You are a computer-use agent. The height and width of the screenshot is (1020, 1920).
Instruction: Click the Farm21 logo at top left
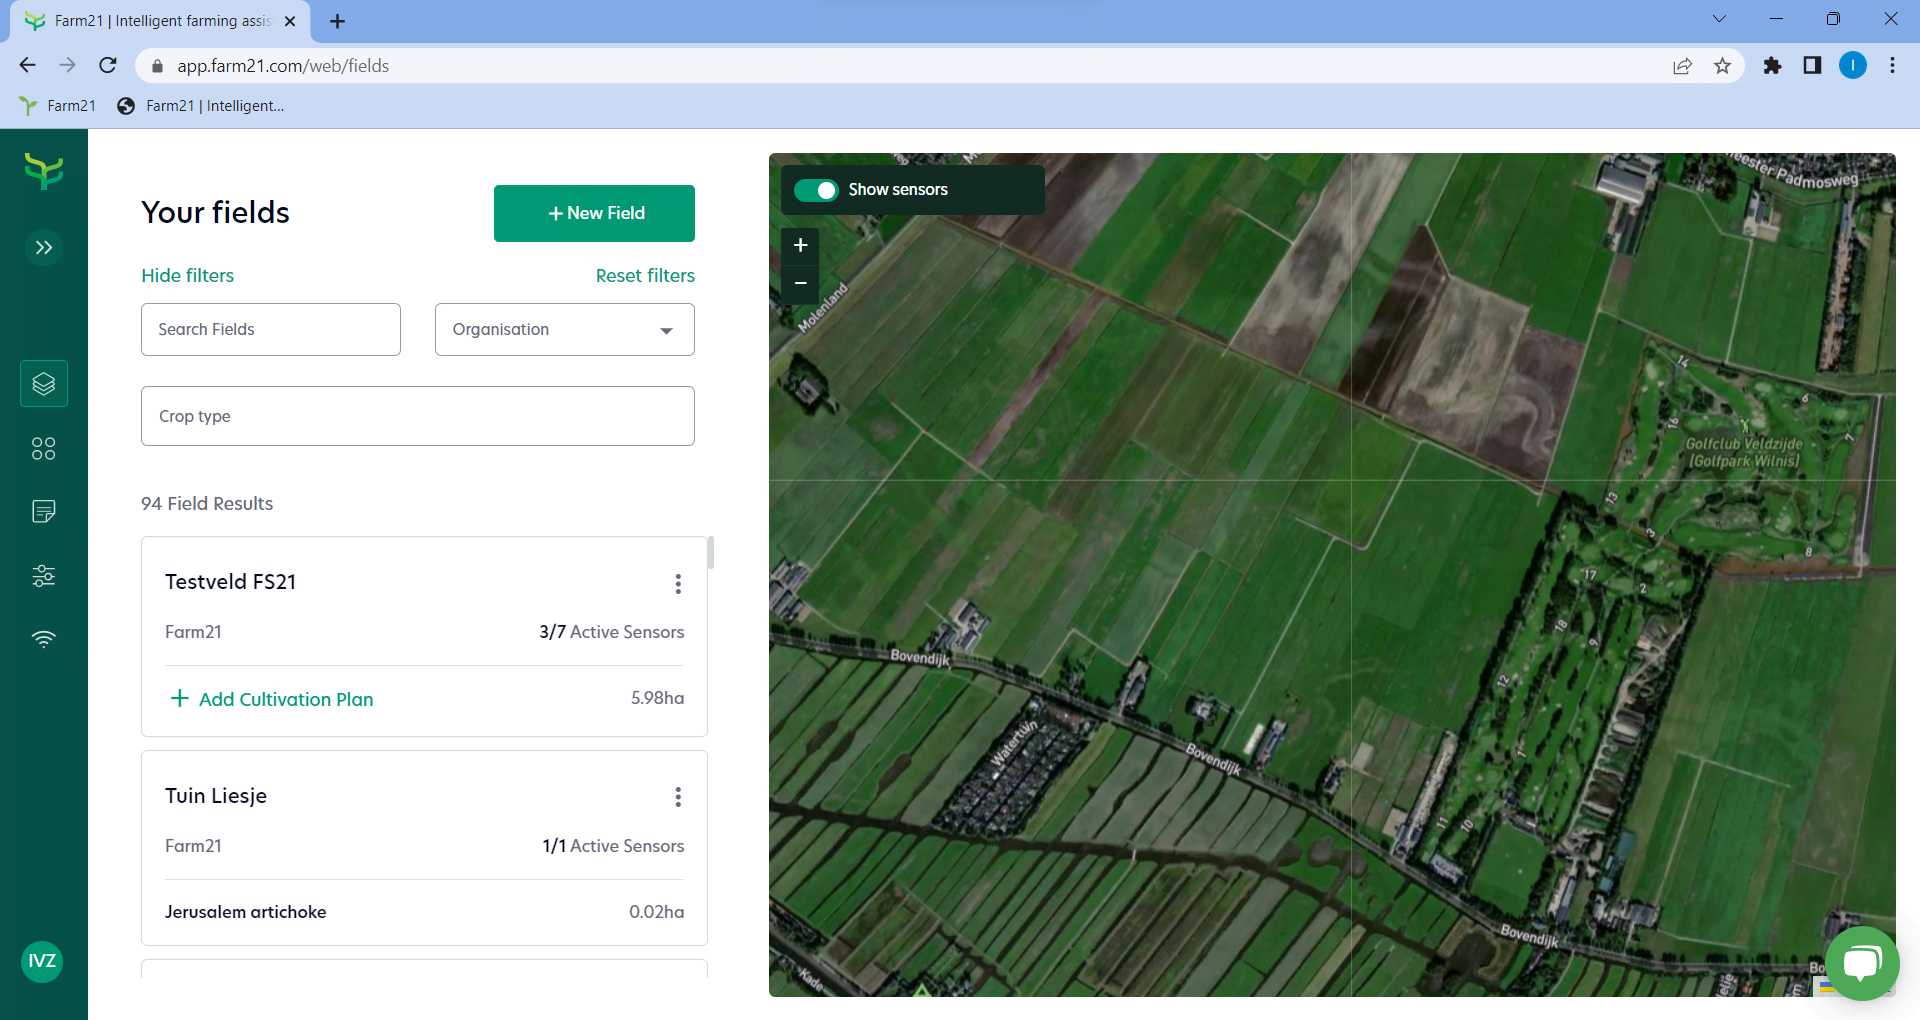(43, 171)
